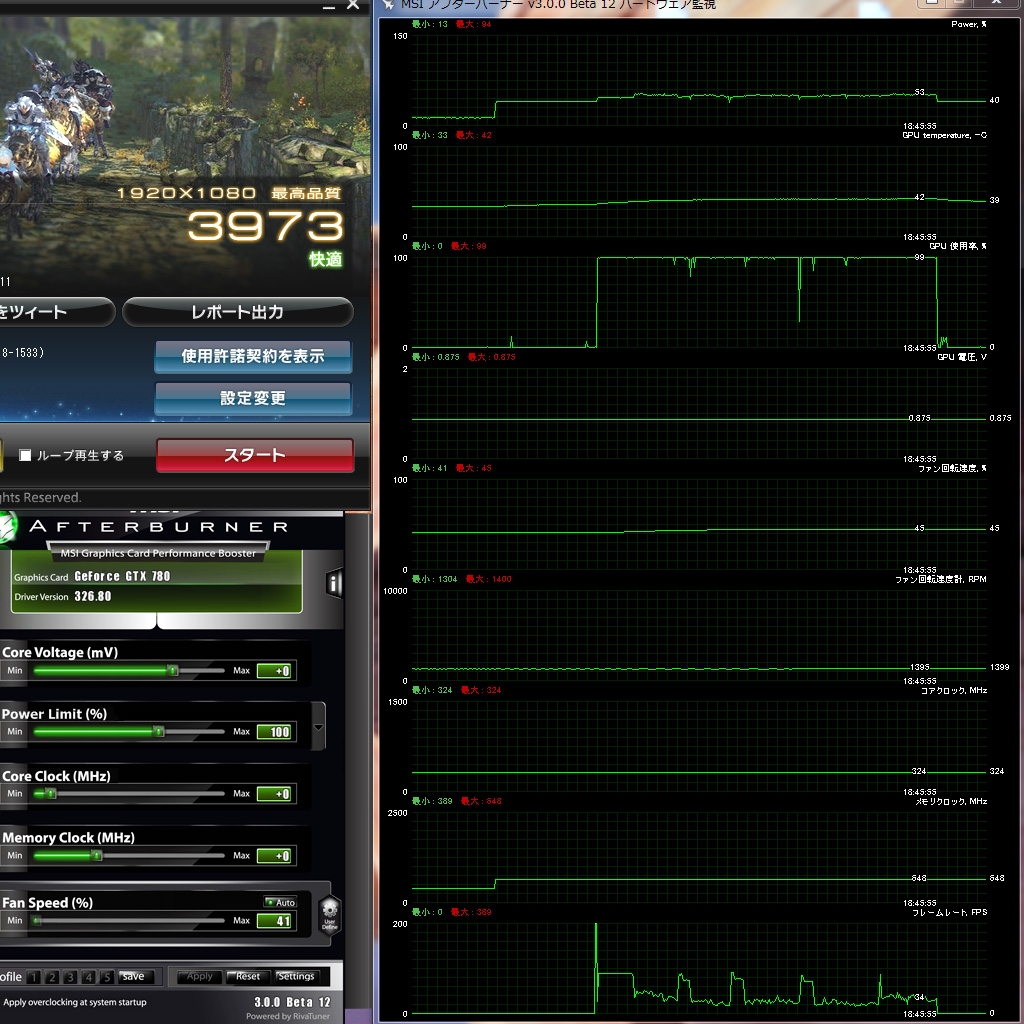Click the ファン回転速度計 RPM graph label
Viewport: 1024px width, 1024px height.
[x=940, y=579]
